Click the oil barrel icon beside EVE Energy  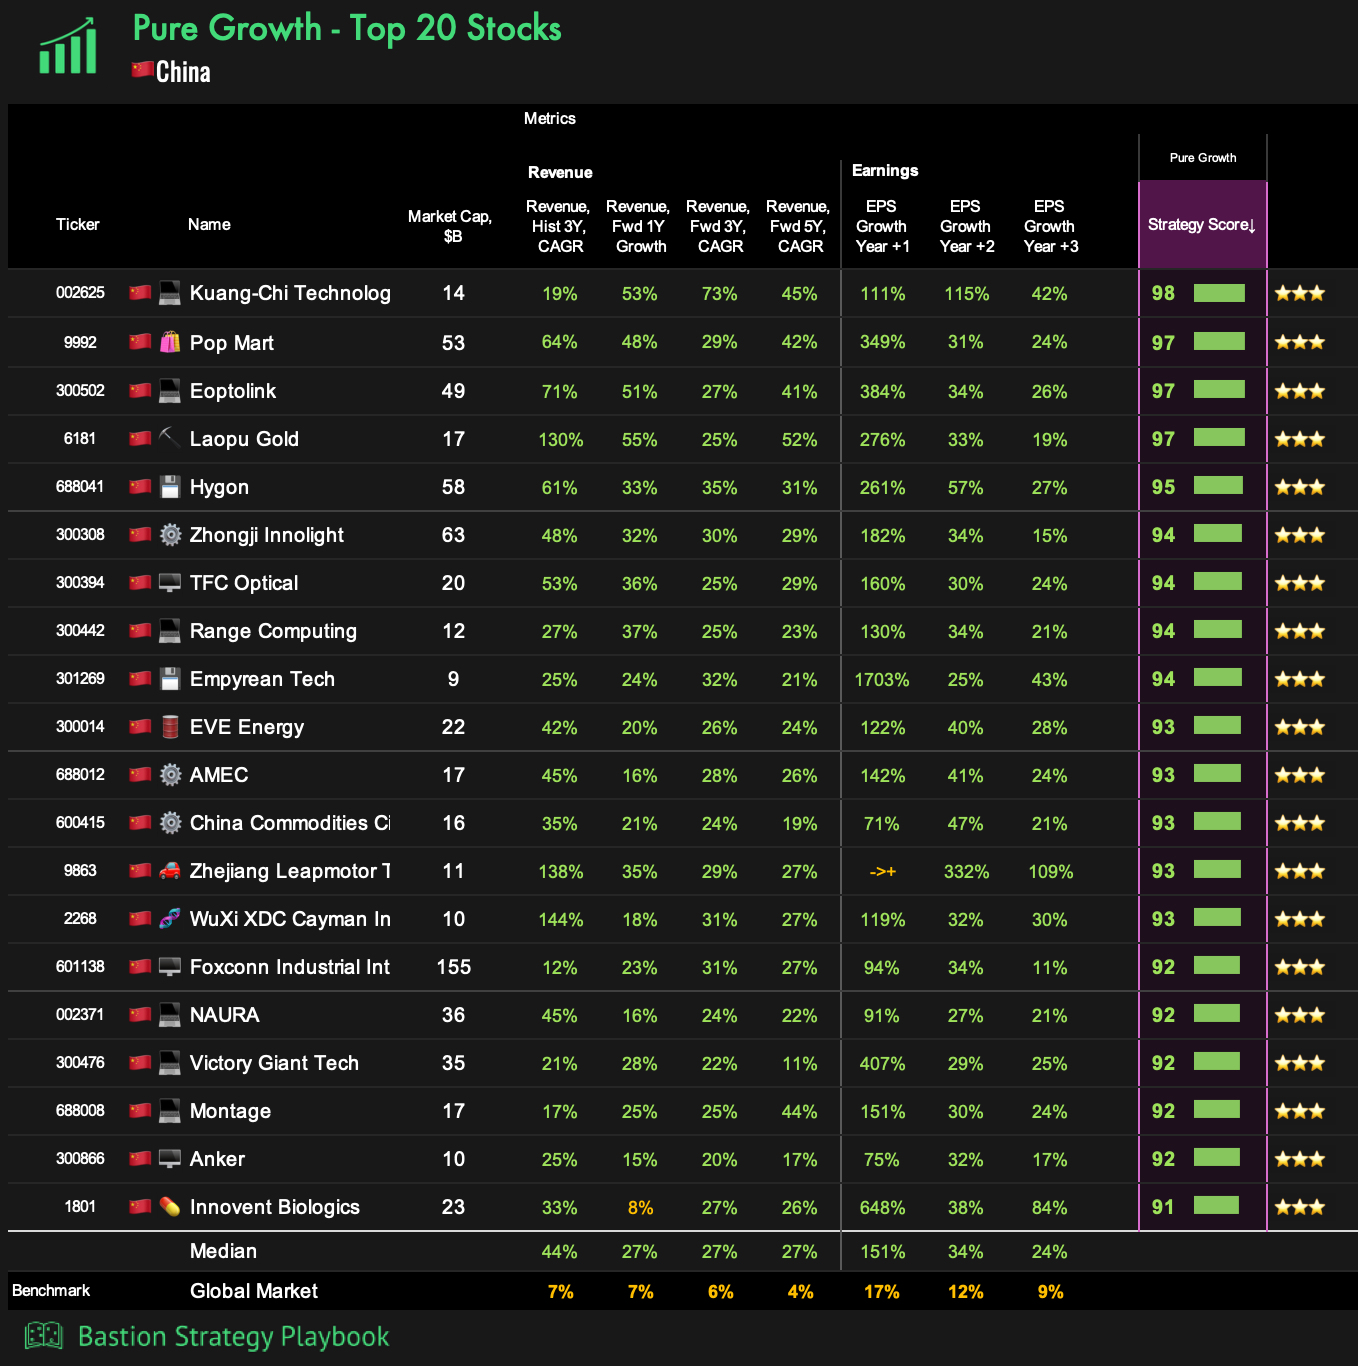170,726
